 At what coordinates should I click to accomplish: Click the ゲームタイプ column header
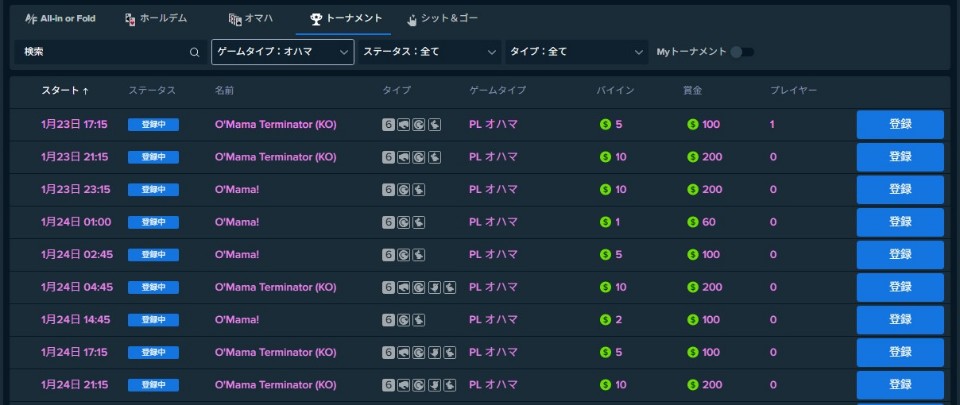[x=497, y=91]
